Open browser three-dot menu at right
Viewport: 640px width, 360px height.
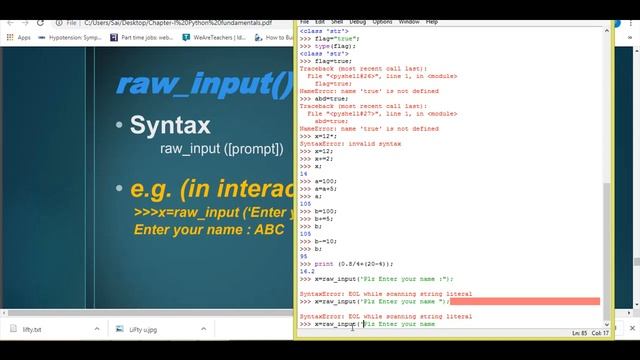(631, 24)
